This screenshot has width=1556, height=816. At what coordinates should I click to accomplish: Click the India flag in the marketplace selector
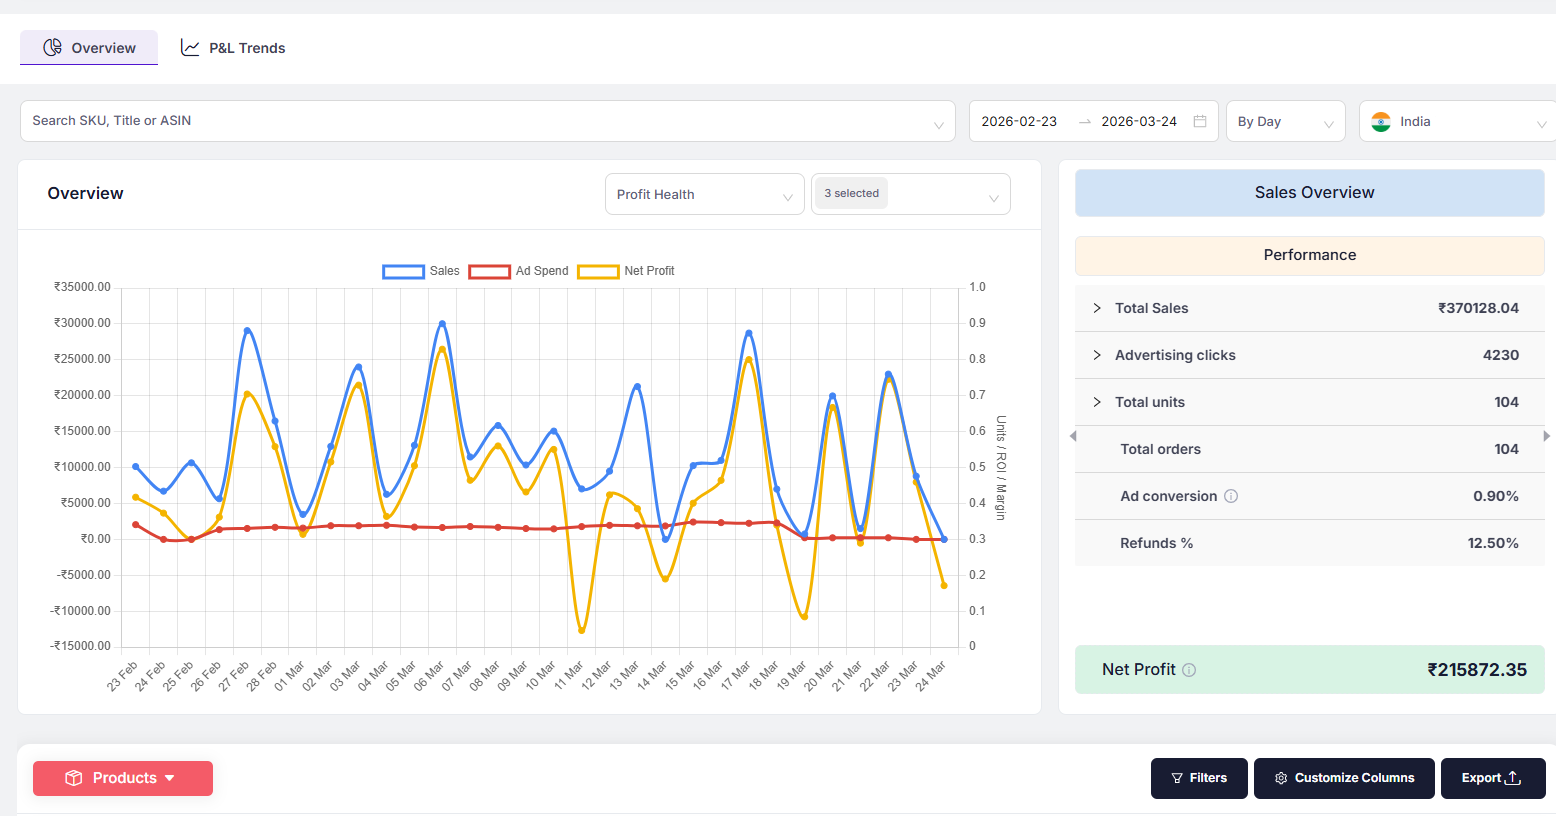(1381, 121)
